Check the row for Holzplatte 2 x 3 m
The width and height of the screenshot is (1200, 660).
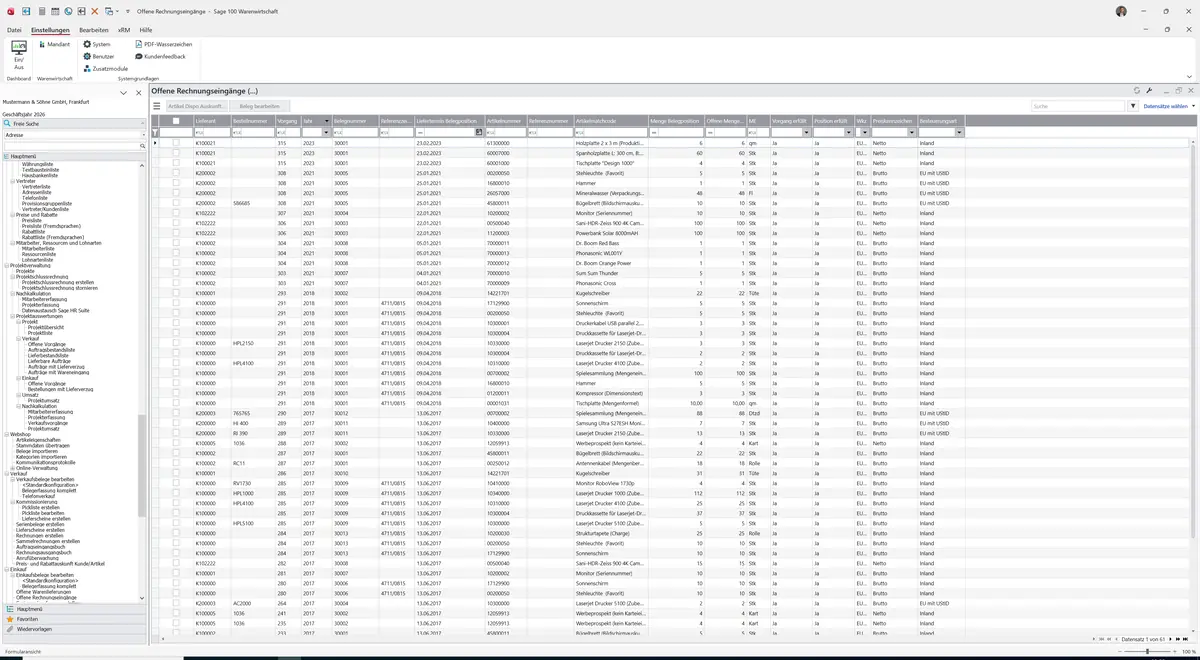point(176,143)
